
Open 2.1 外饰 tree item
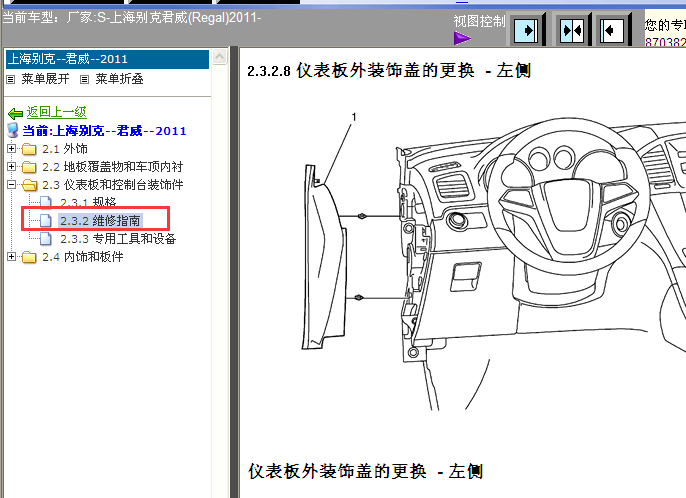(x=65, y=149)
